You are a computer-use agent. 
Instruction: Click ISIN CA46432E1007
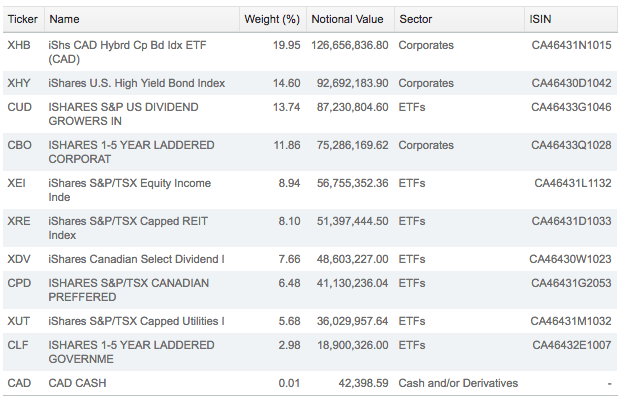[571, 345]
